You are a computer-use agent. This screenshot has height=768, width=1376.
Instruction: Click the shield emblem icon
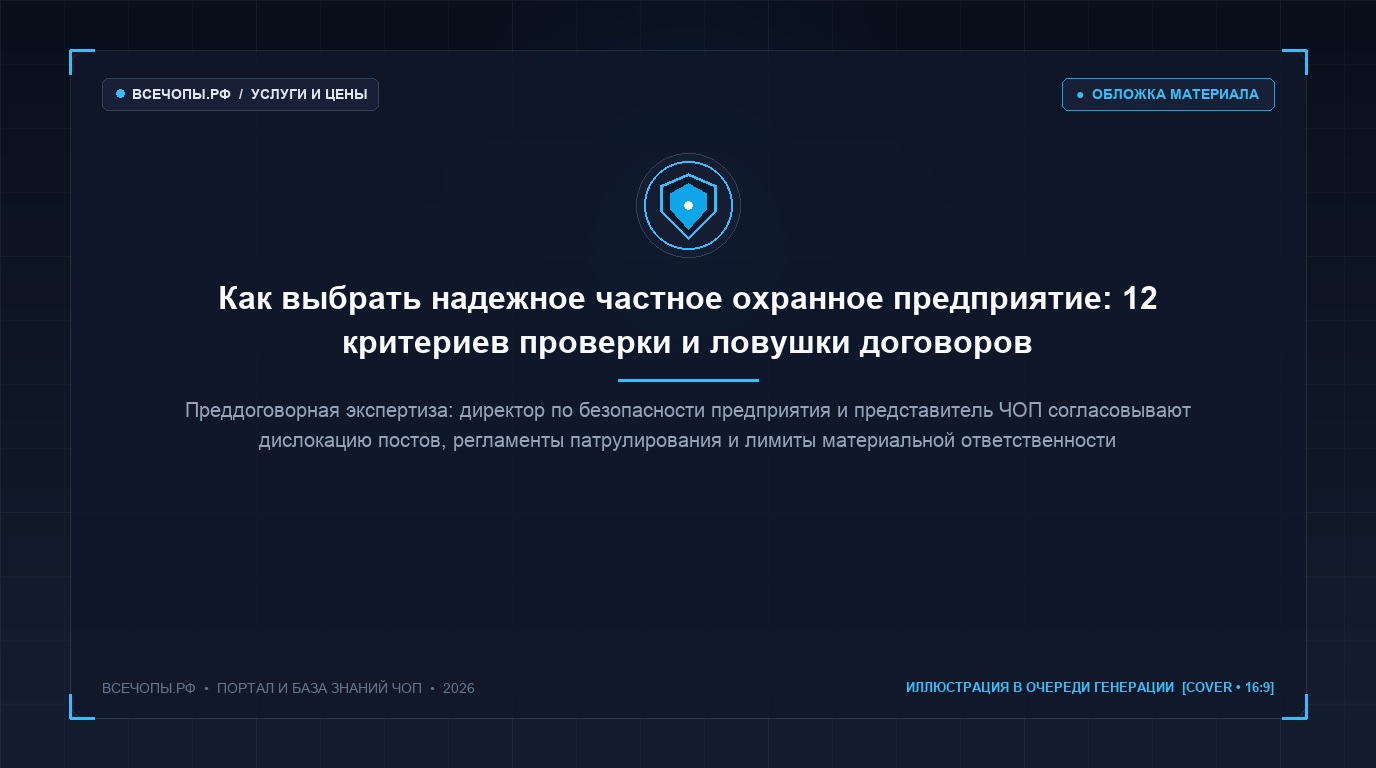688,205
